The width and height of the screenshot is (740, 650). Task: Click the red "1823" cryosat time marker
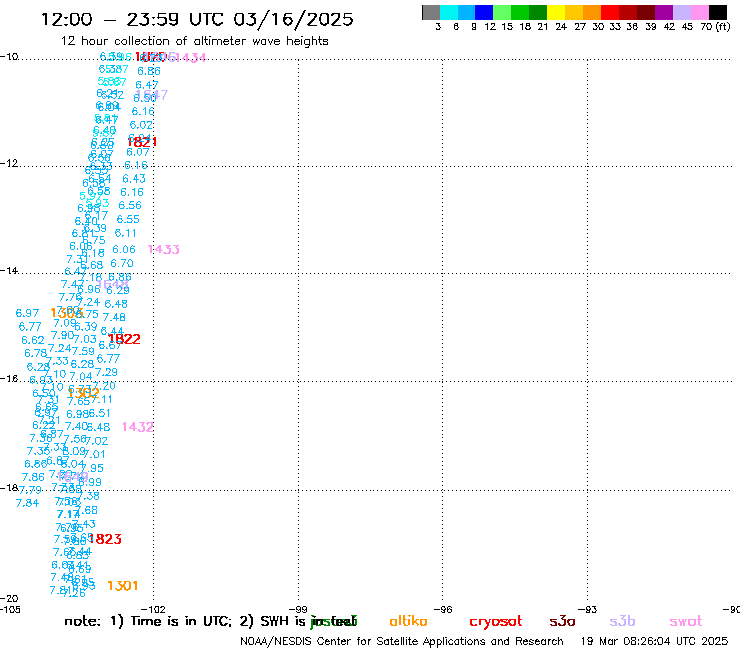[105, 539]
